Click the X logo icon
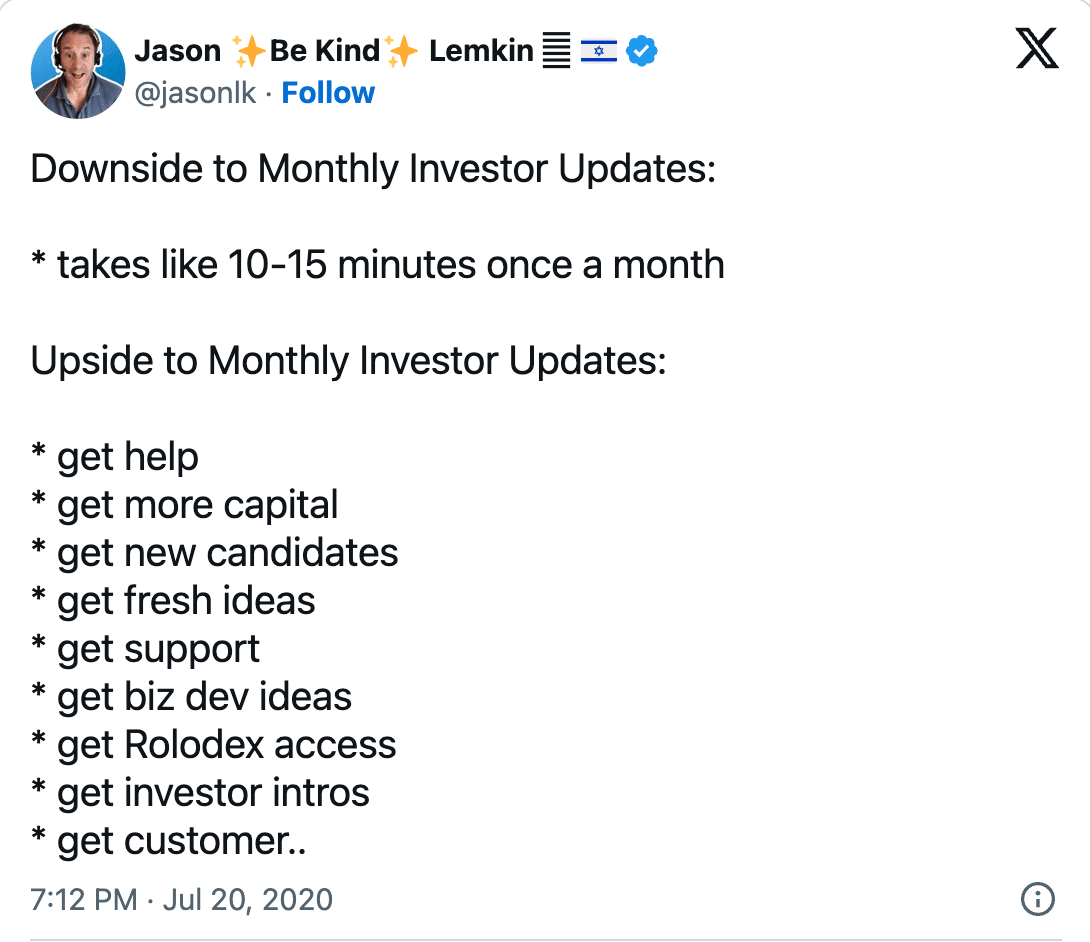The width and height of the screenshot is (1090, 942). point(1036,48)
